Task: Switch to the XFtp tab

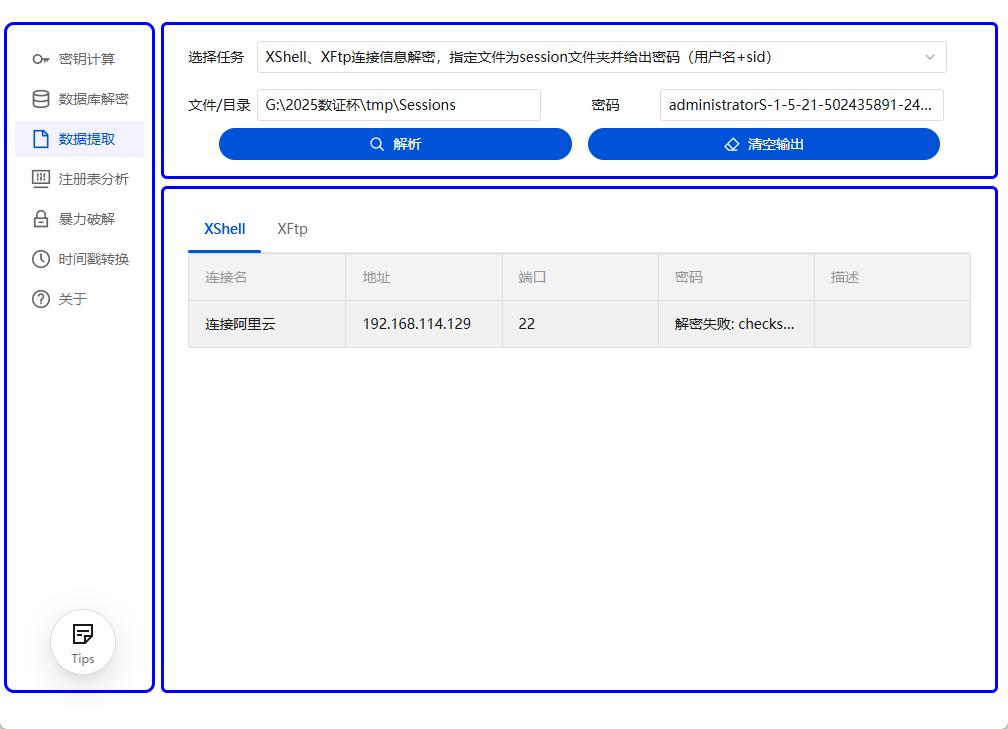Action: coord(292,230)
